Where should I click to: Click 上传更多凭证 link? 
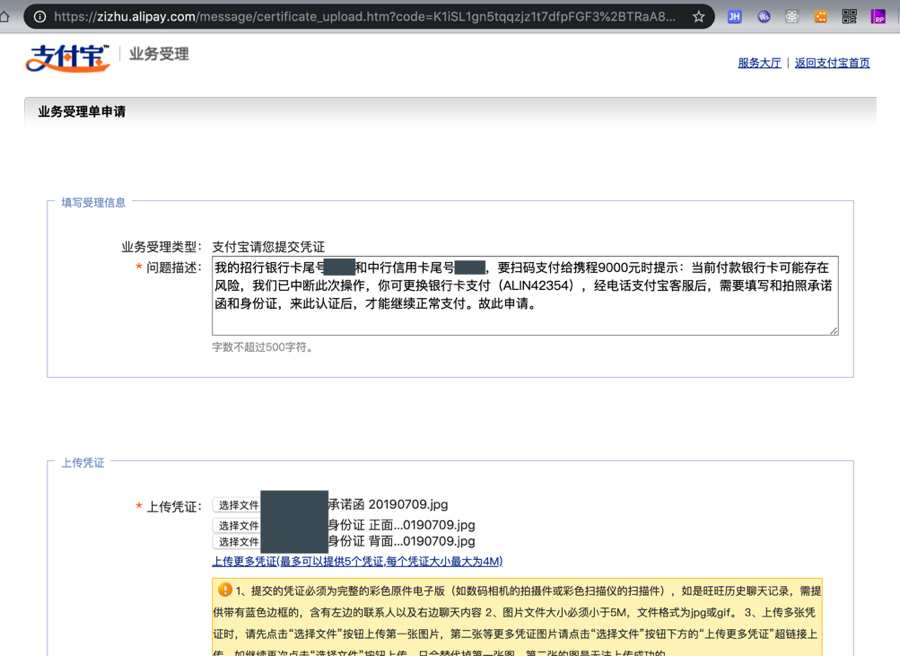point(243,561)
